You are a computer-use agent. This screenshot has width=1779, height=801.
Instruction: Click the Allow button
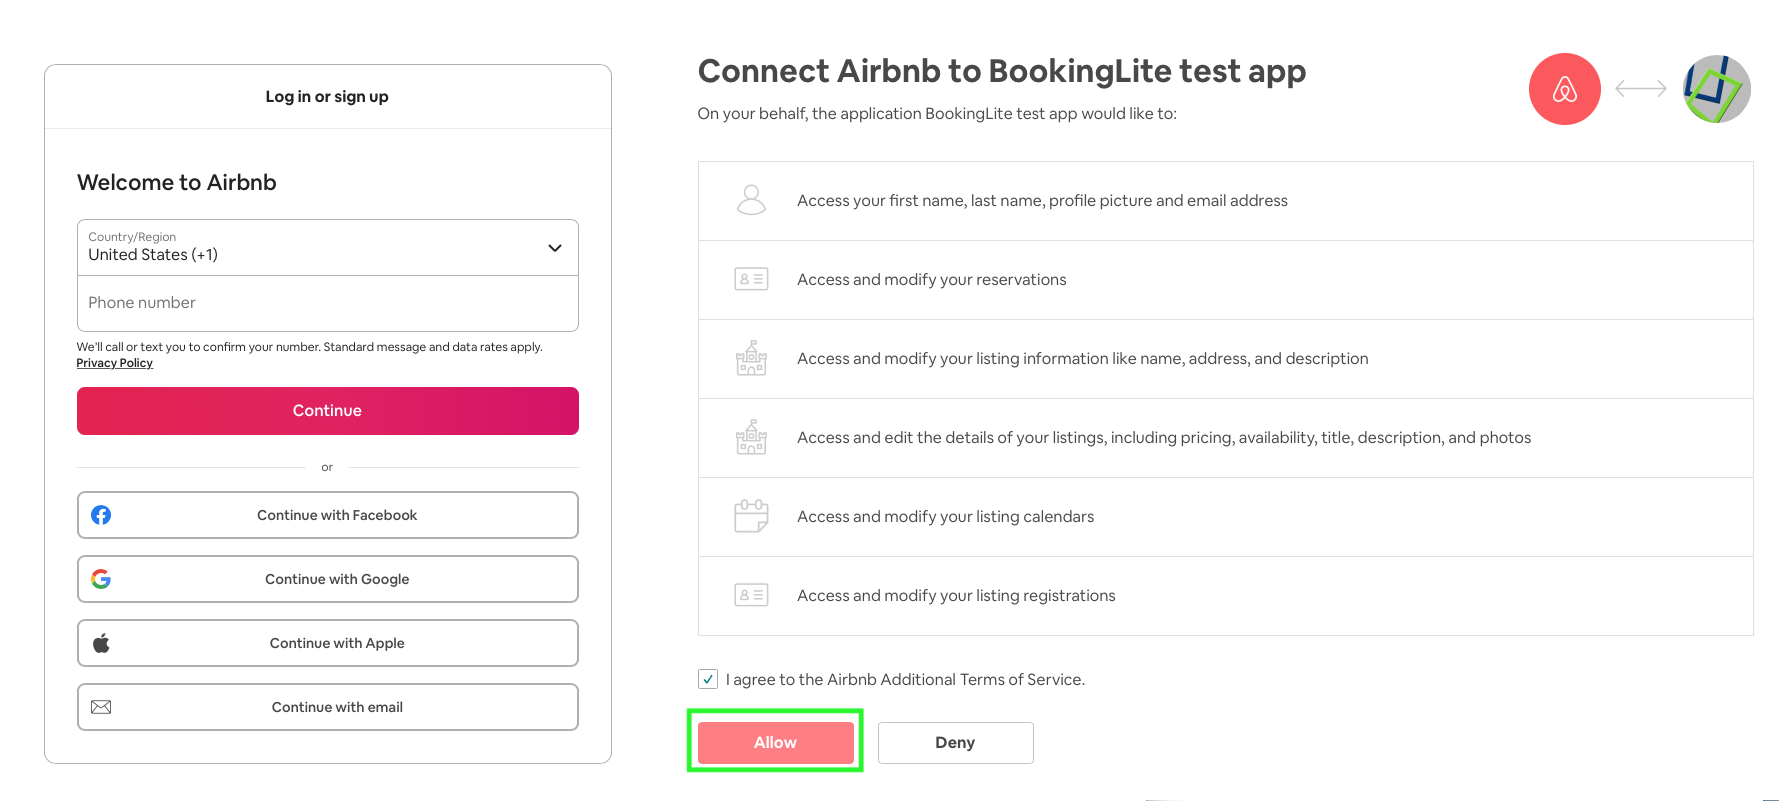click(776, 742)
